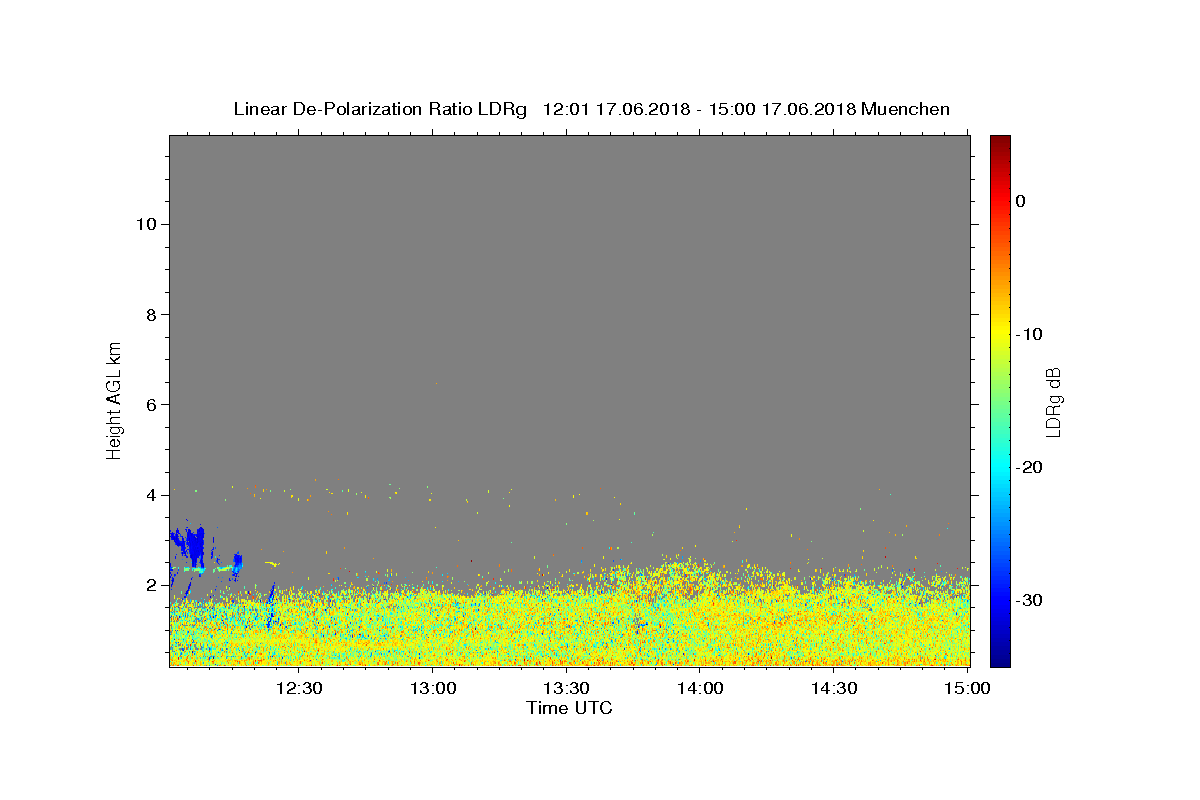
Task: Pick the dark red top of the colorbar
Action: click(x=1000, y=142)
